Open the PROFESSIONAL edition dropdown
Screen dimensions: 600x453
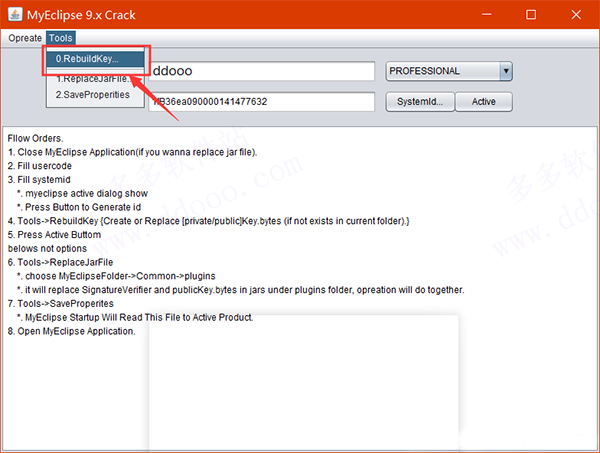tap(449, 71)
